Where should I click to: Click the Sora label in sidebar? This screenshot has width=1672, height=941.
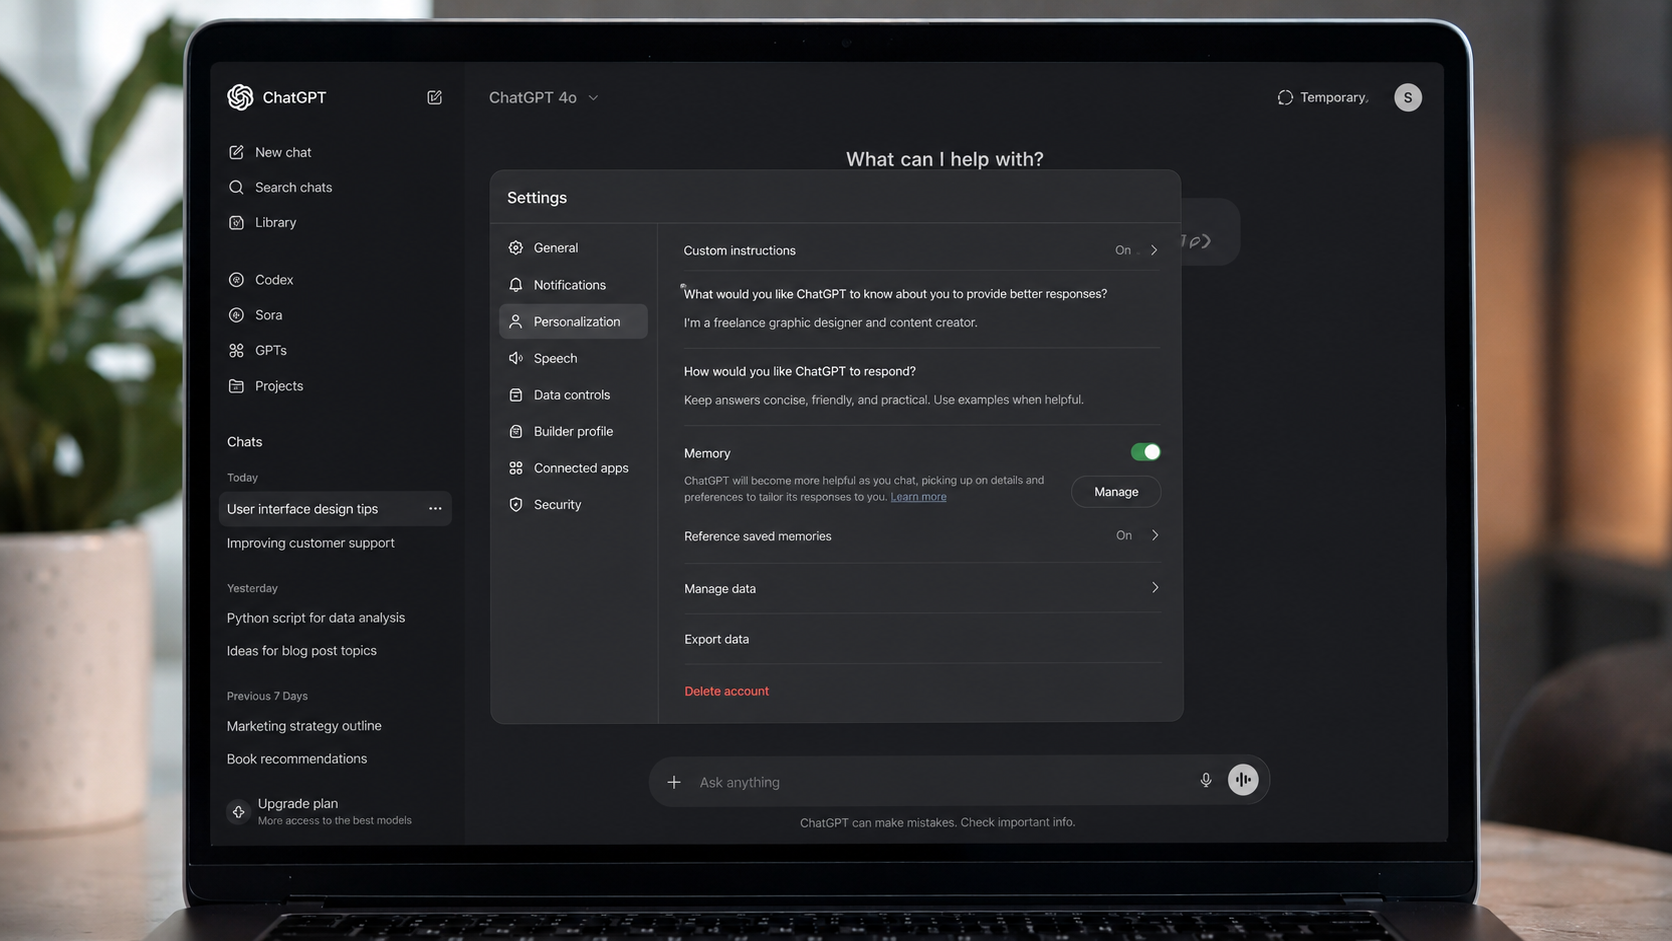[x=268, y=315]
